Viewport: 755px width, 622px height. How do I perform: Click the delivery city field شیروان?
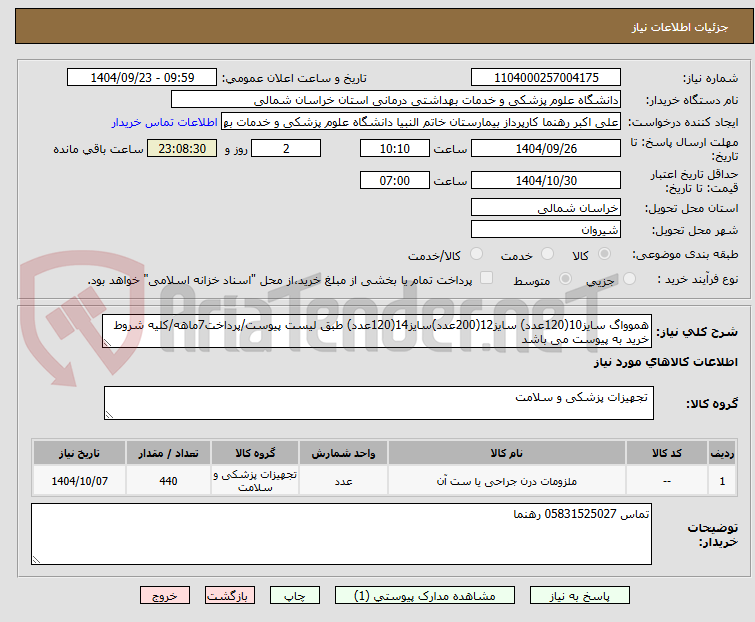546,230
